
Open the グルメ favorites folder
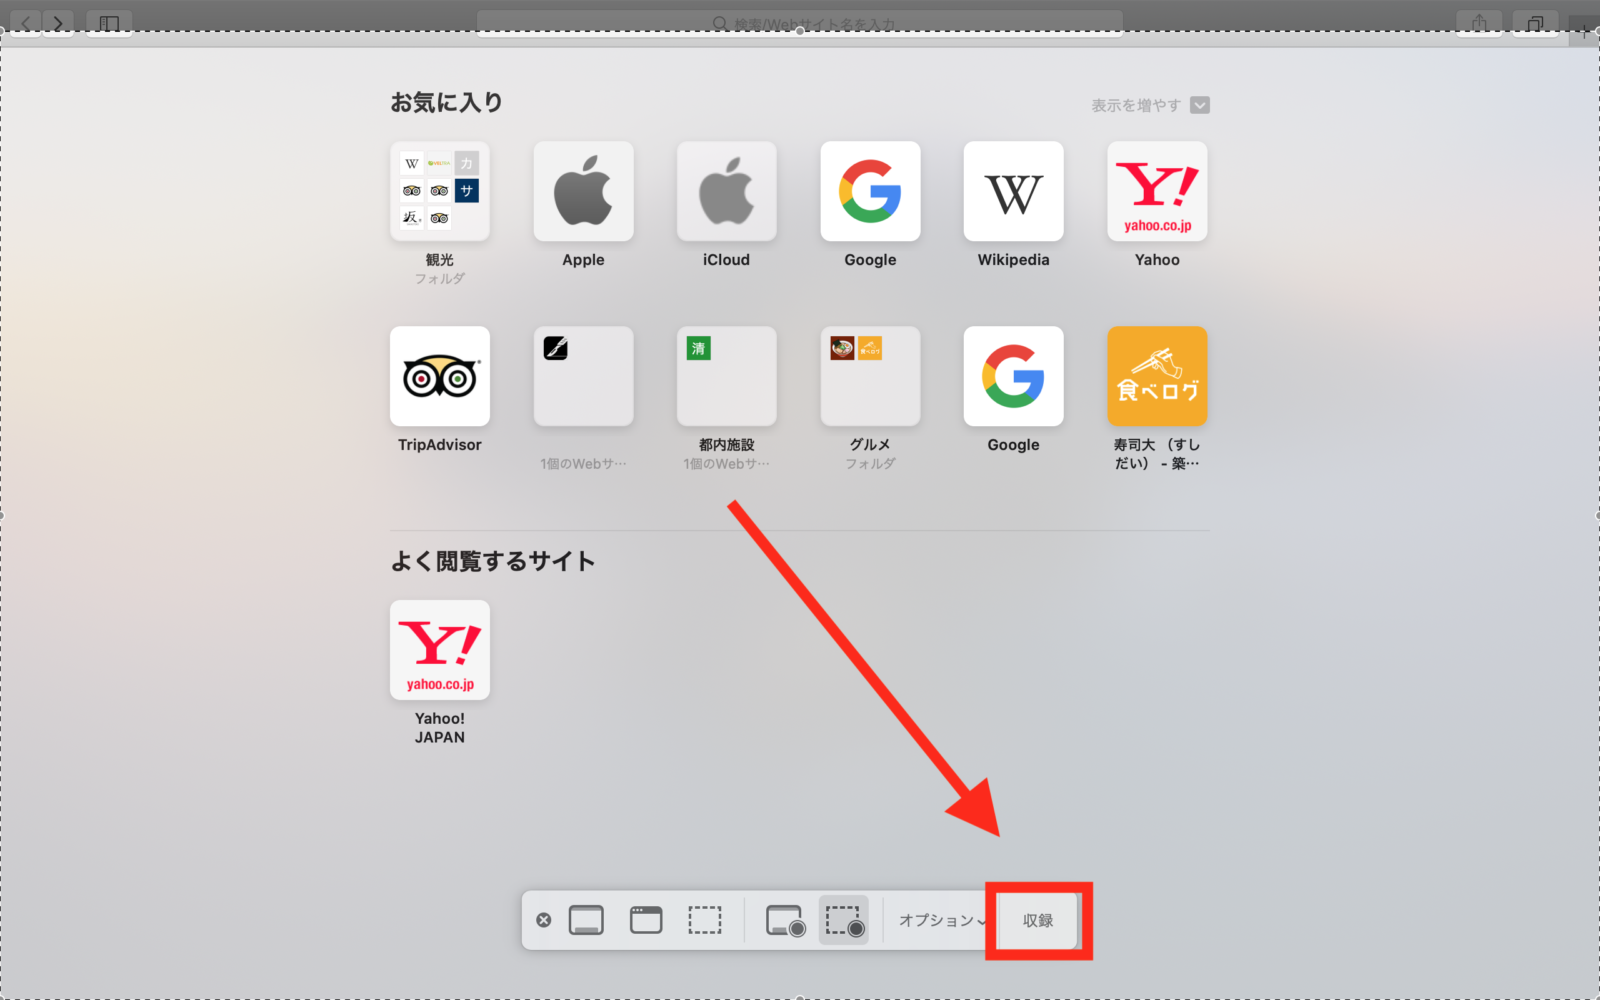870,376
